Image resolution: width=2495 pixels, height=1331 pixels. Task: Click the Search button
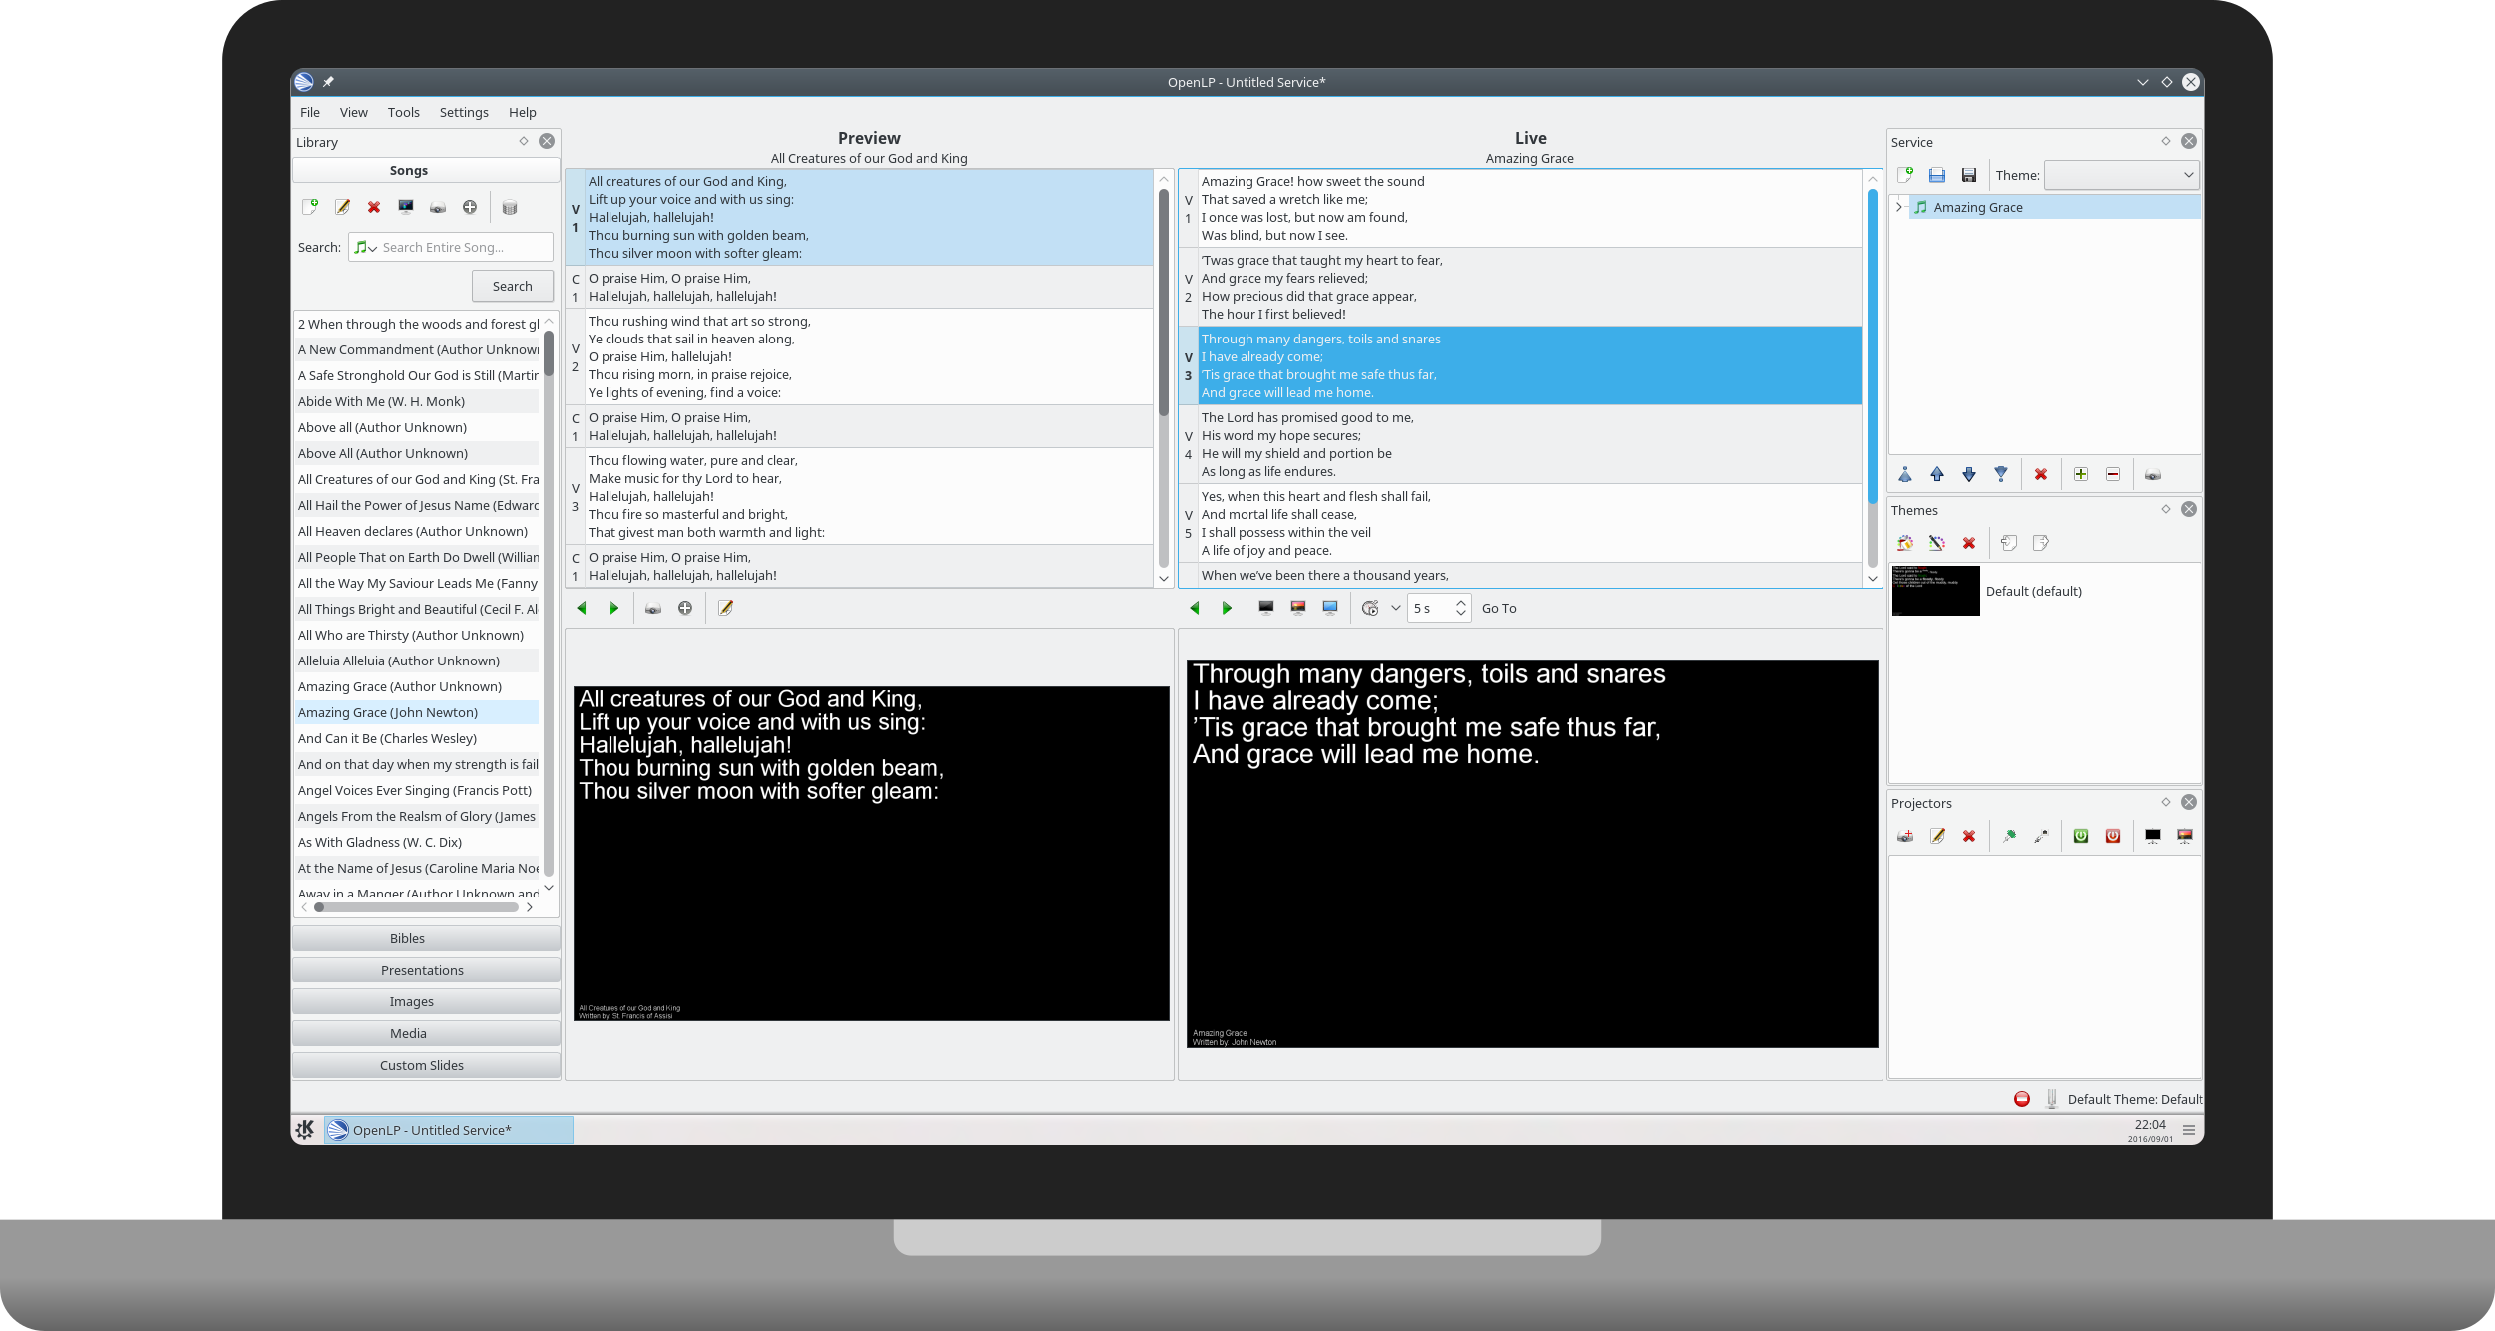point(513,286)
